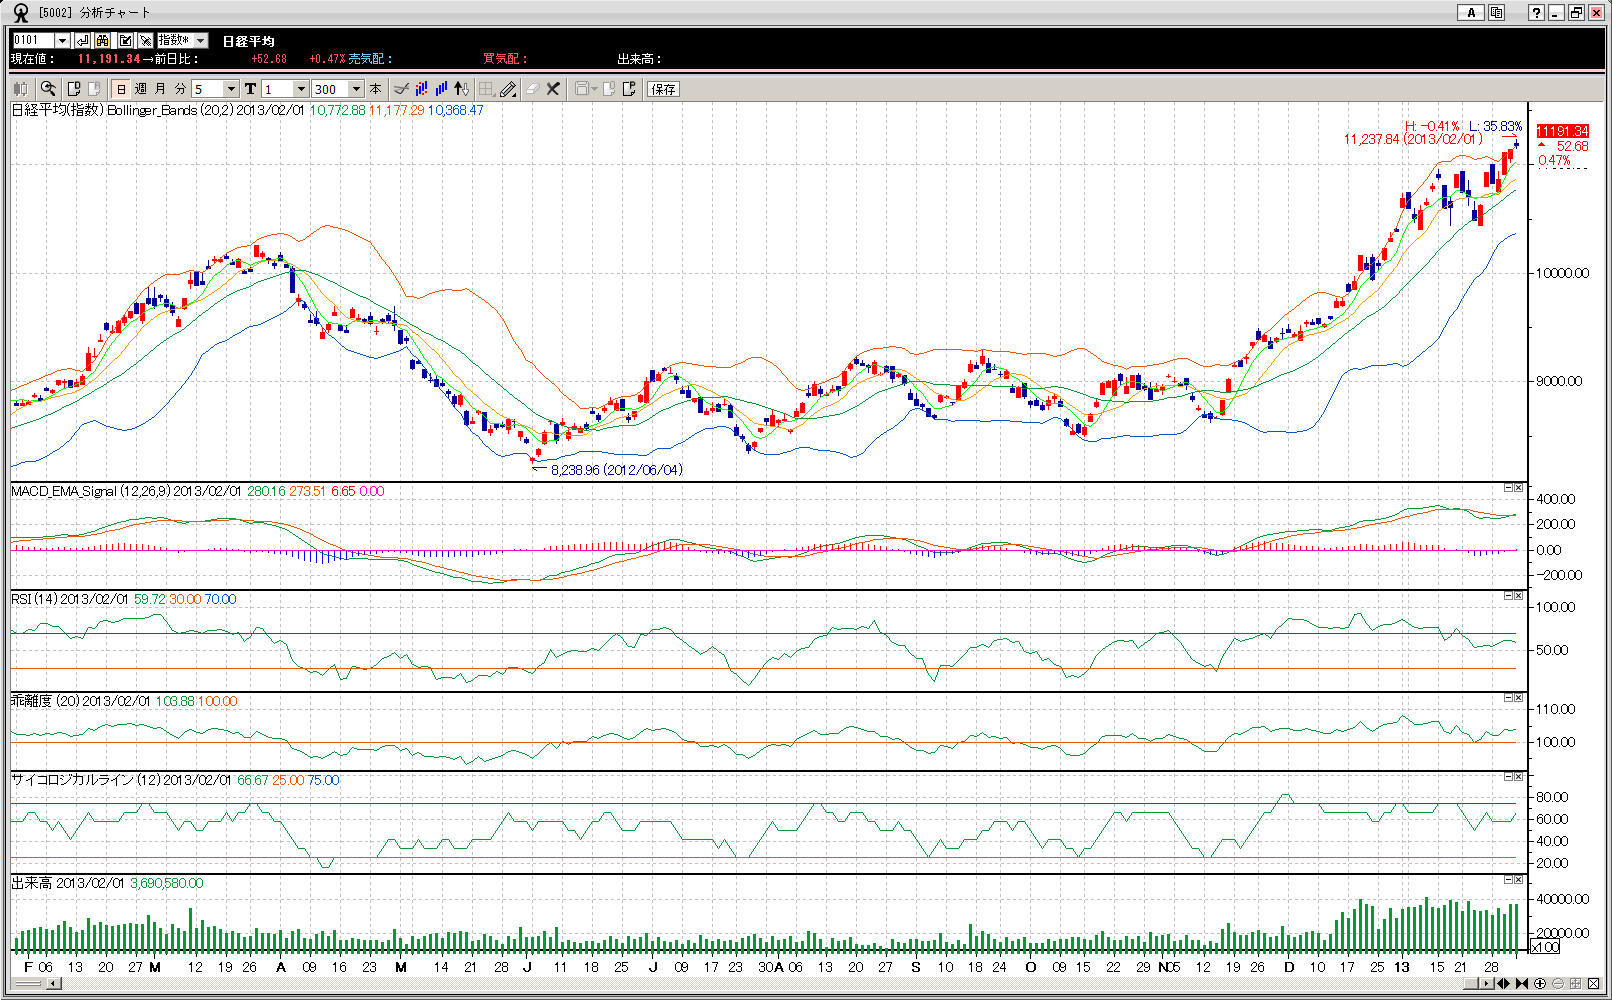Click the horizontal expand arrows icon
The height and width of the screenshot is (1000, 1612).
pos(1503,984)
